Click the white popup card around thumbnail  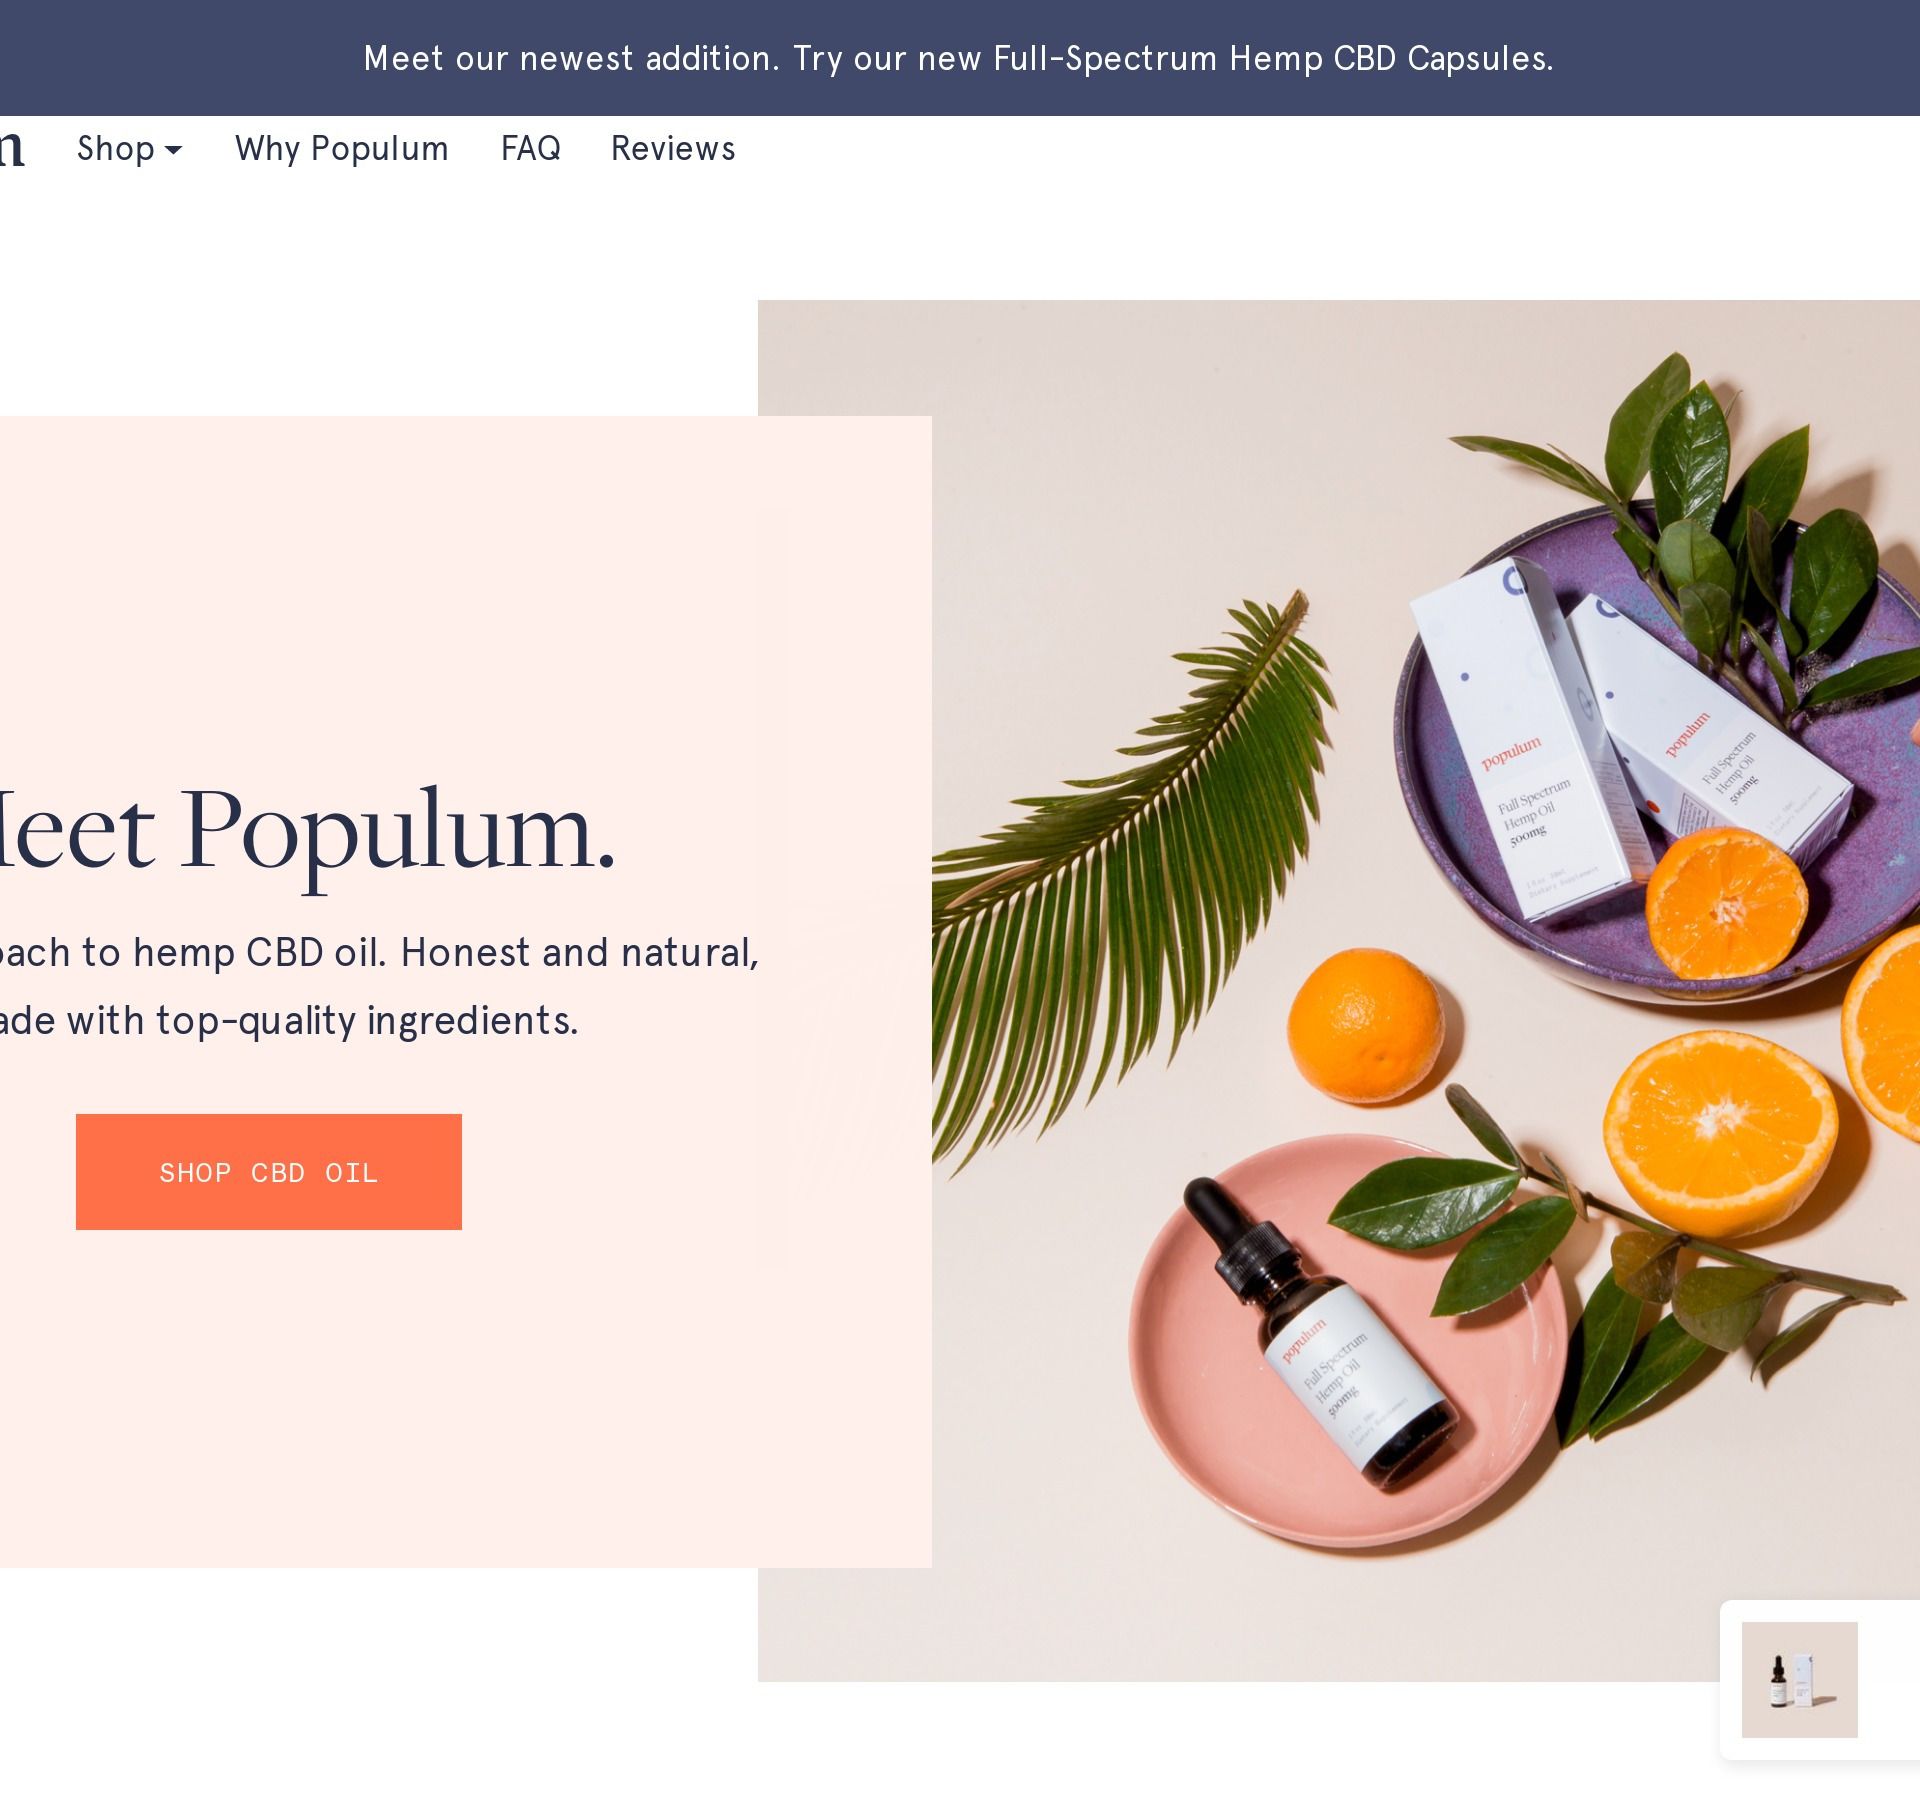tap(1820, 1680)
